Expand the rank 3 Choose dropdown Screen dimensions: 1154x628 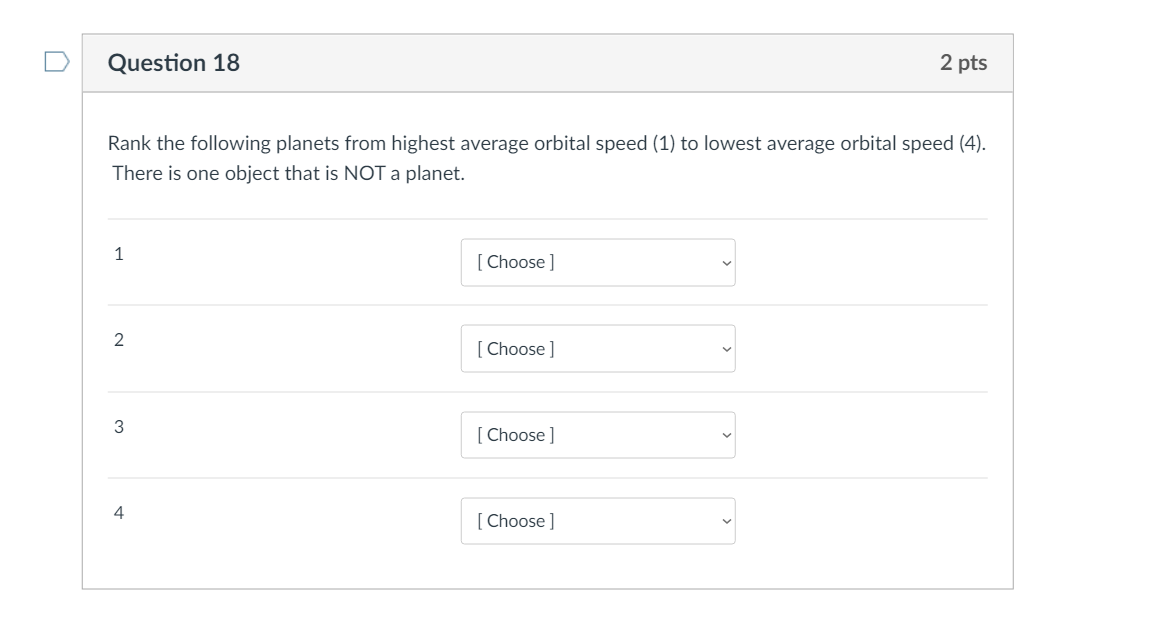click(x=597, y=435)
